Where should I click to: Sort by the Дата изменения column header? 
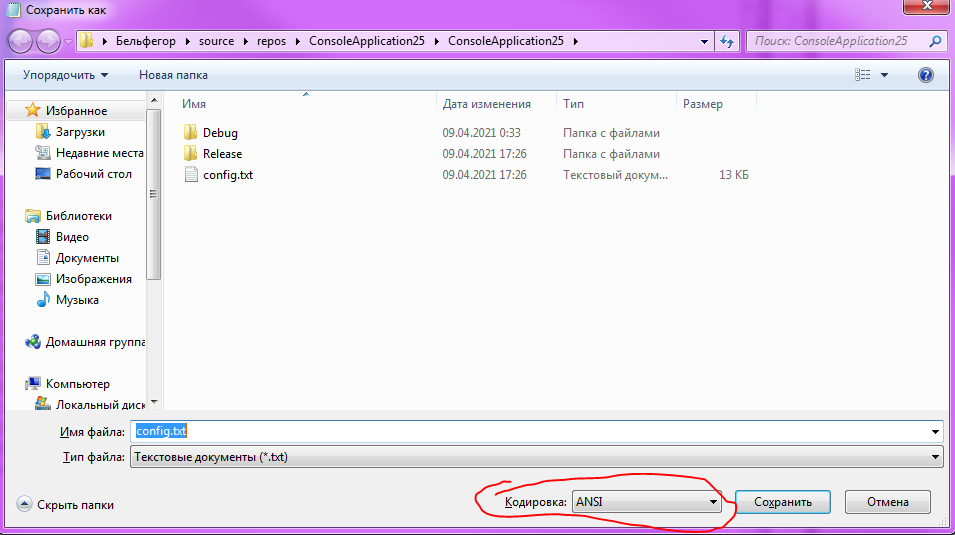(x=486, y=104)
